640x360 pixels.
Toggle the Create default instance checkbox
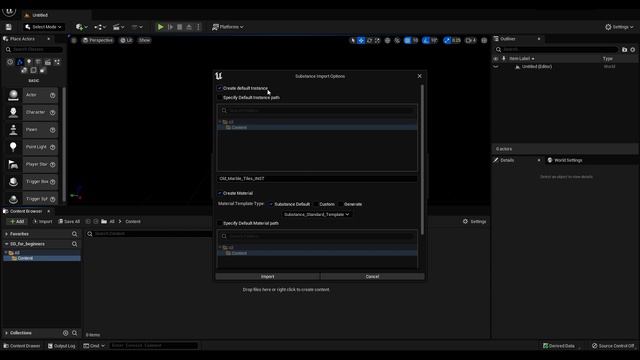point(220,88)
